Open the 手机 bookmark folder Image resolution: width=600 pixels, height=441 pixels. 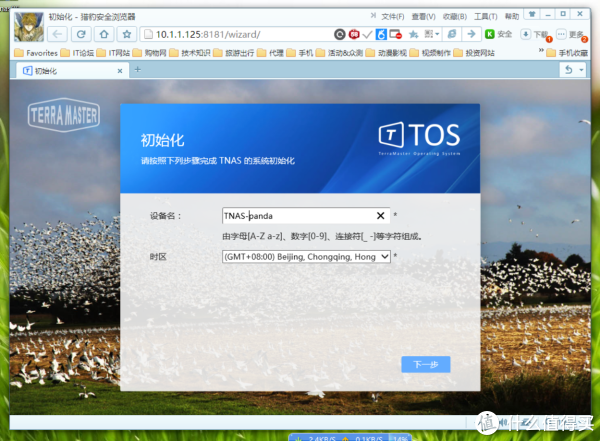tap(300, 53)
